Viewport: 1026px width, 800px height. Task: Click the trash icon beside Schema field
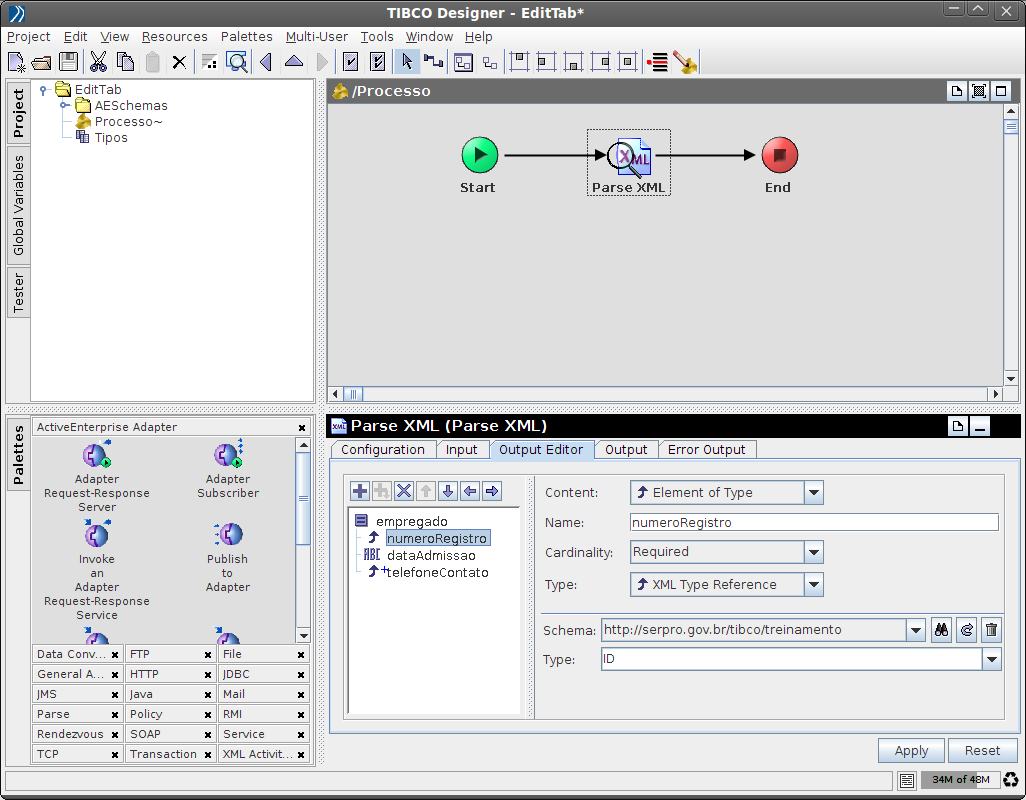(x=991, y=630)
